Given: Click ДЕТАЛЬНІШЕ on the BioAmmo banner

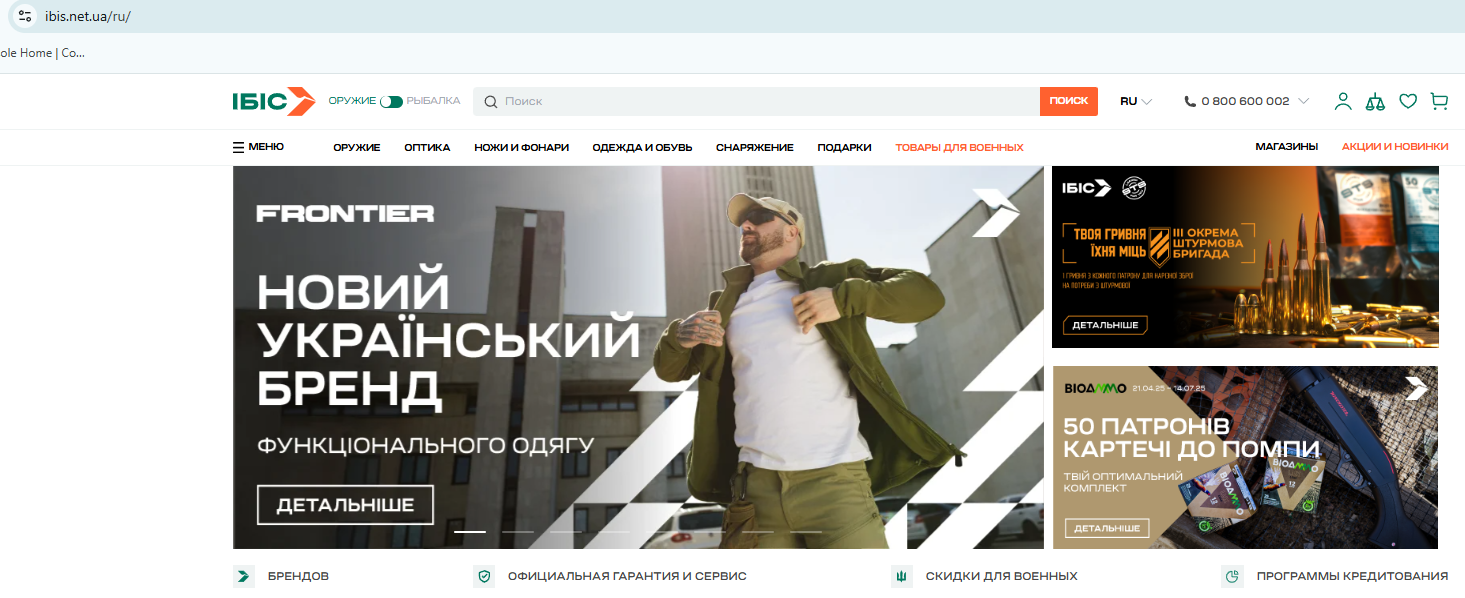Looking at the screenshot, I should tap(1107, 528).
